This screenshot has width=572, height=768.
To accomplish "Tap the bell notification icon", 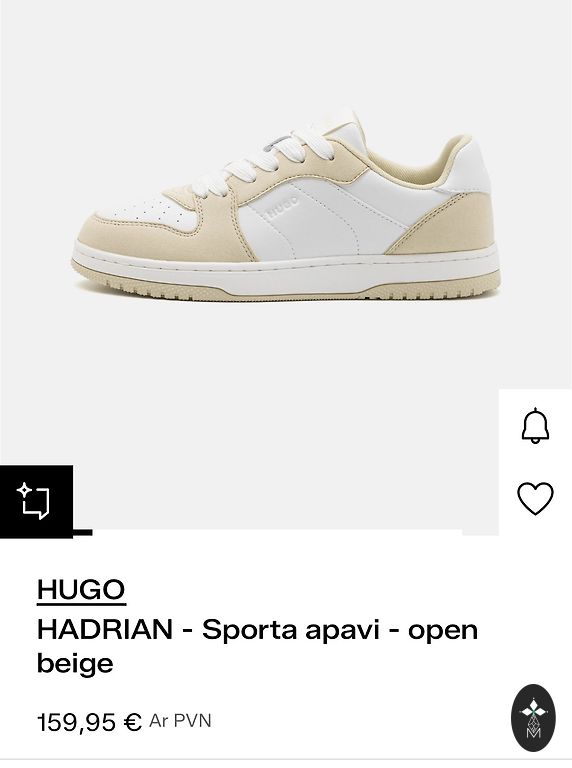I will 535,426.
